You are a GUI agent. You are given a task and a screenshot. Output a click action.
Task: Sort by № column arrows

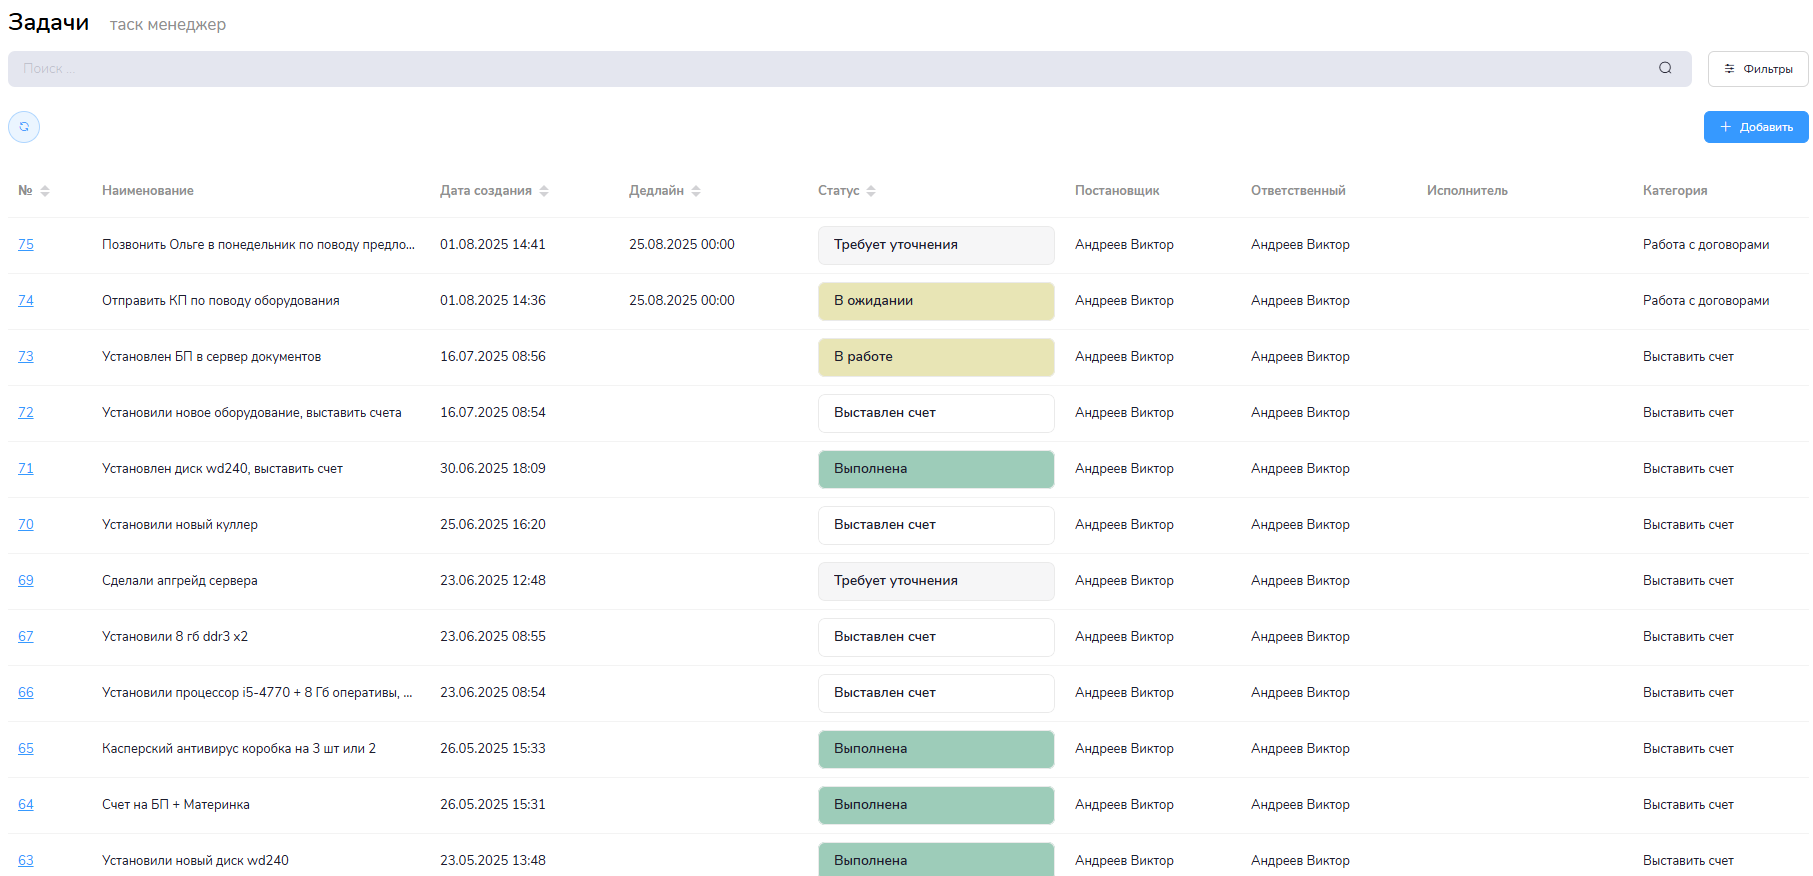pyautogui.click(x=45, y=191)
